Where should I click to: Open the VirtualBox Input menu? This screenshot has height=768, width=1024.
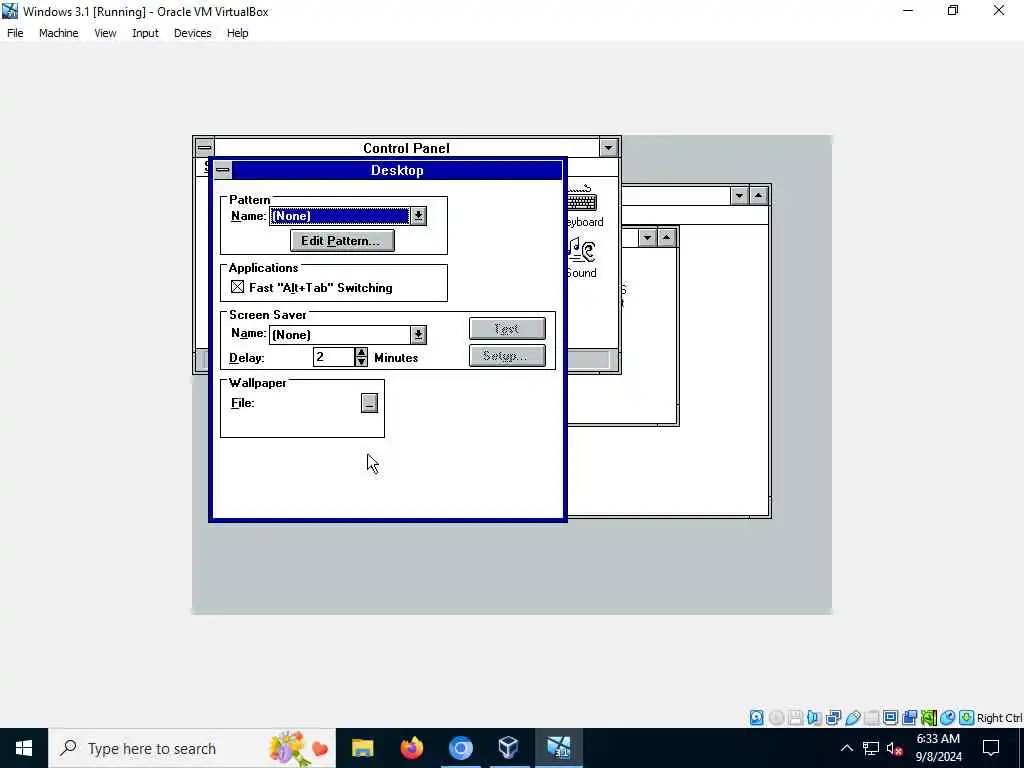145,33
